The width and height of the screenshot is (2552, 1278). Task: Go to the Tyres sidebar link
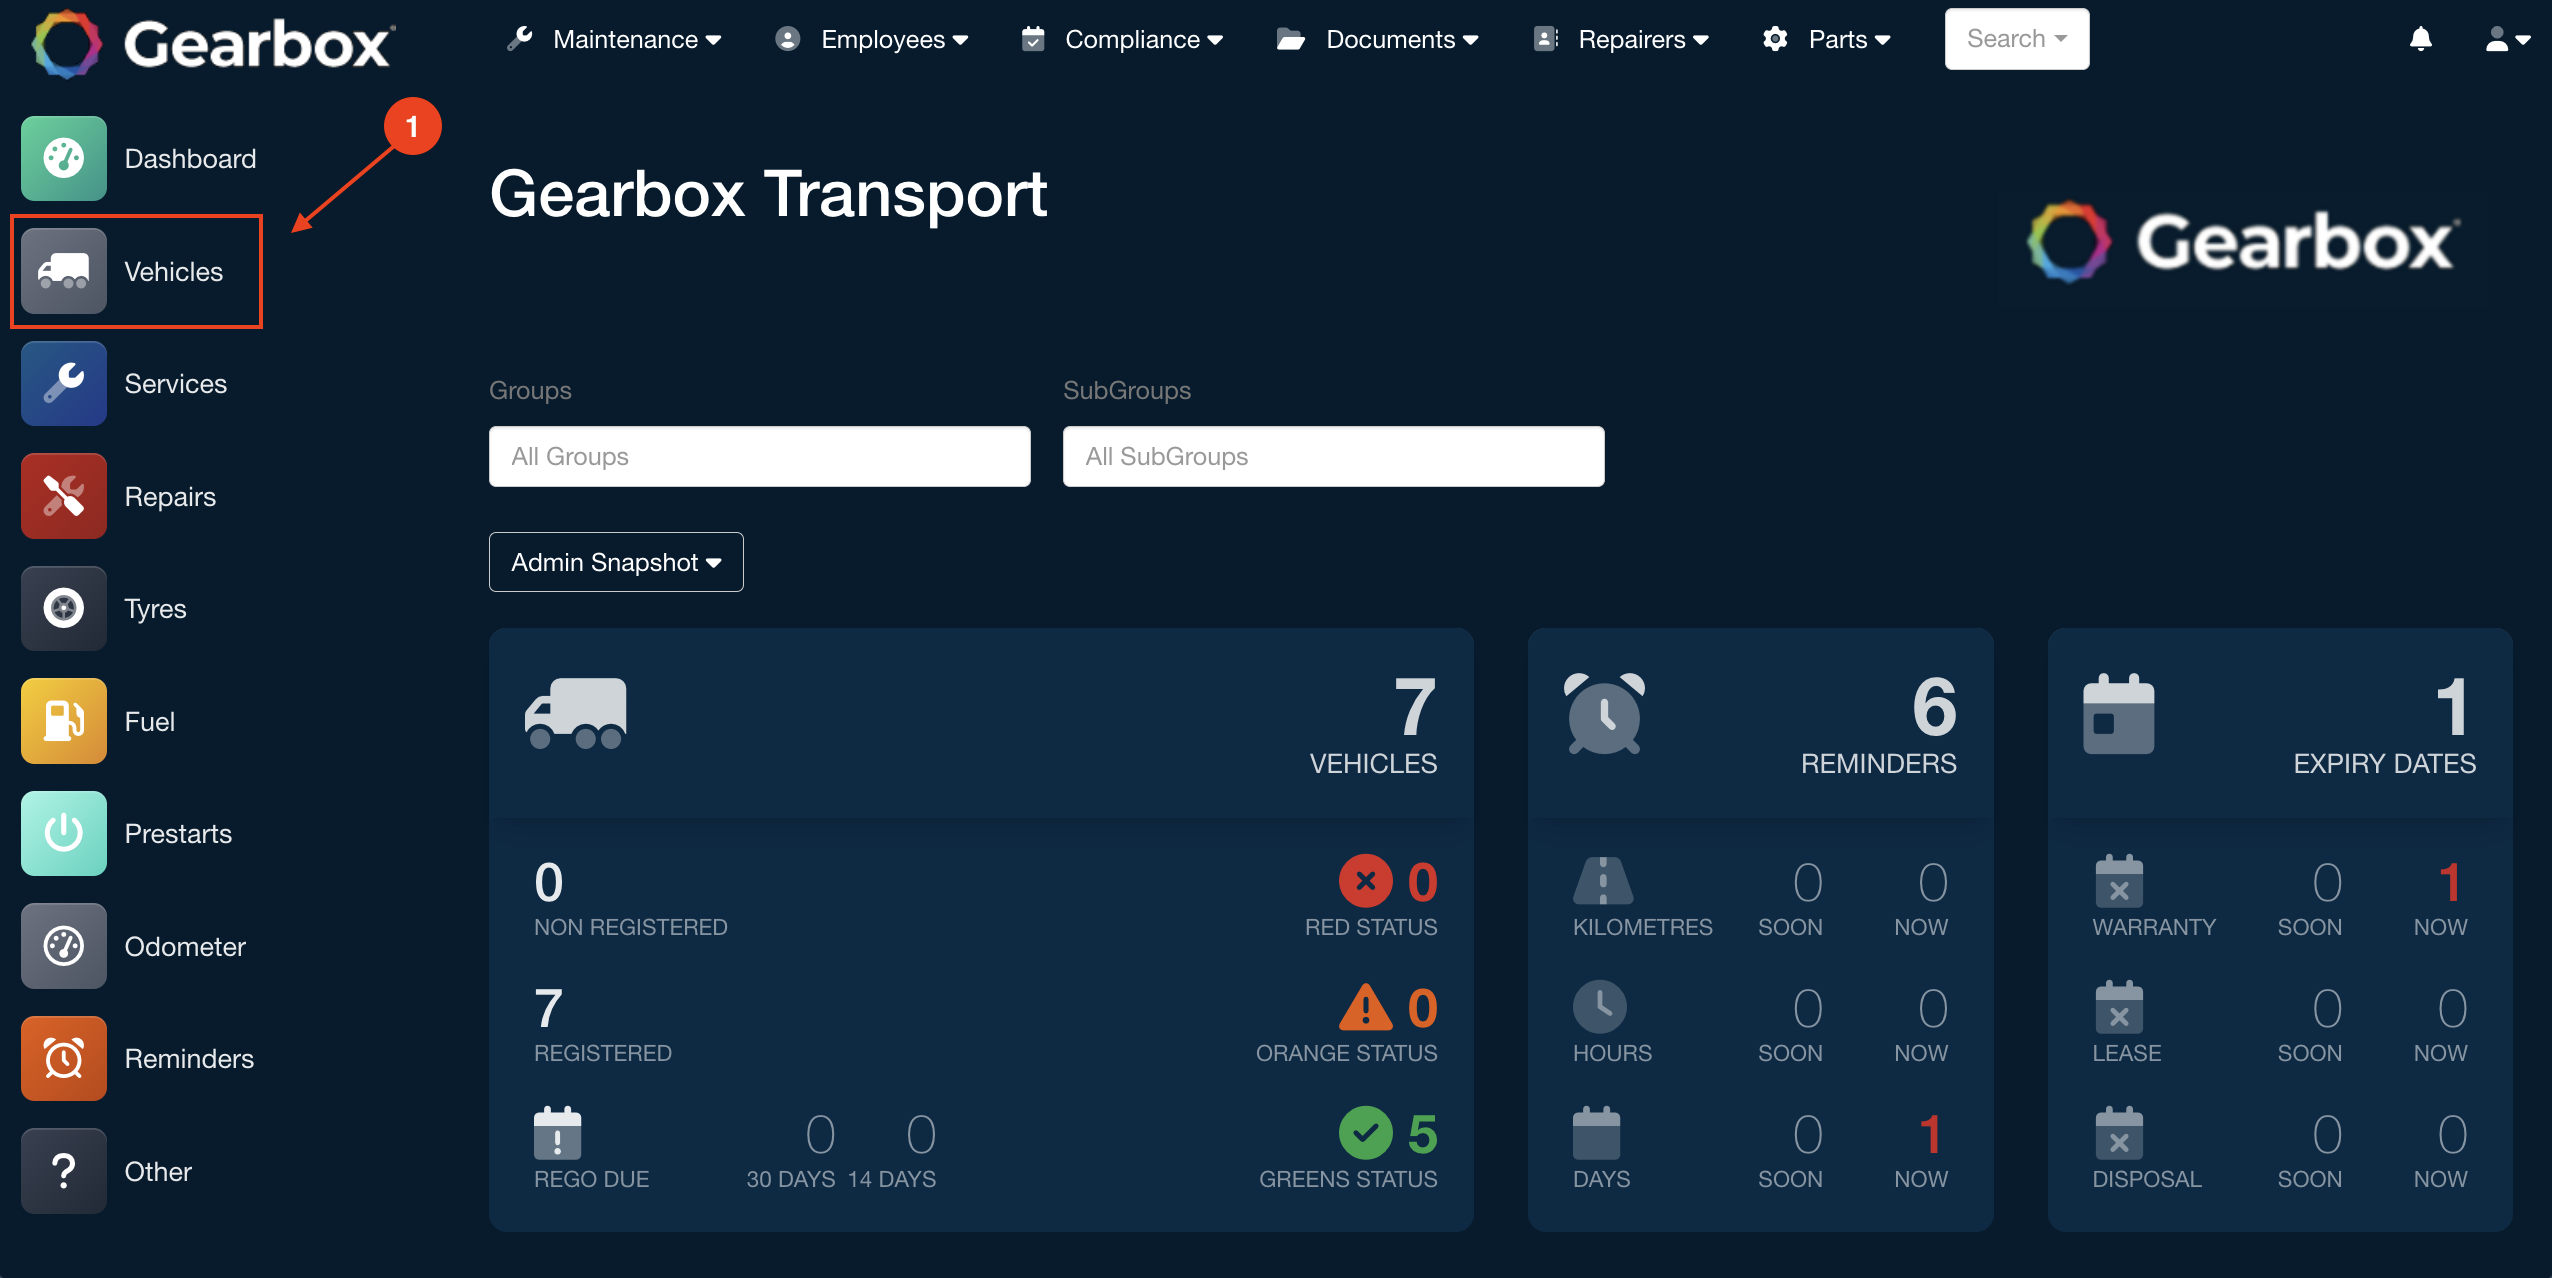click(155, 608)
